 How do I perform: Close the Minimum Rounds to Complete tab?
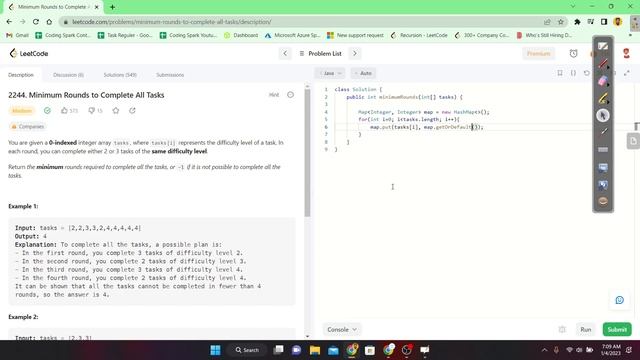point(97,7)
